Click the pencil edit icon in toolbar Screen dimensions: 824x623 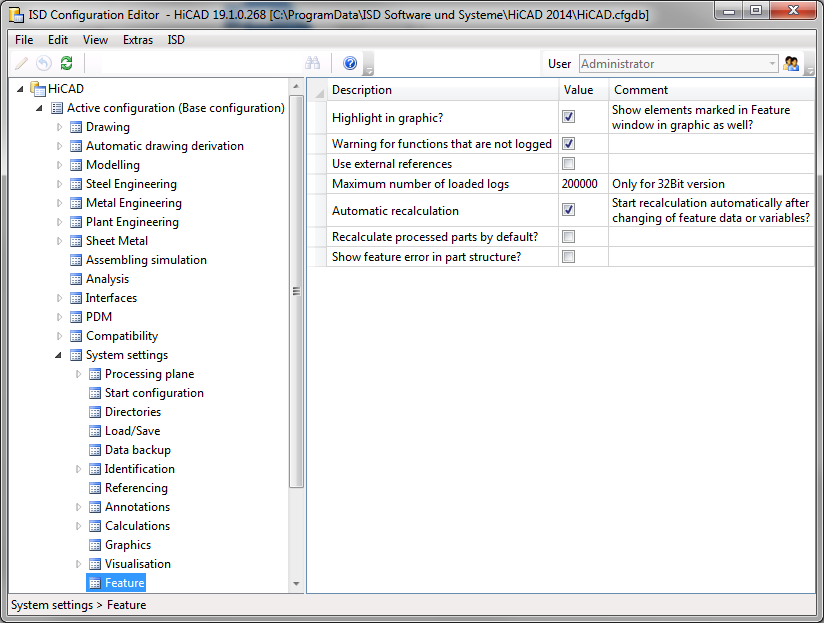(21, 63)
